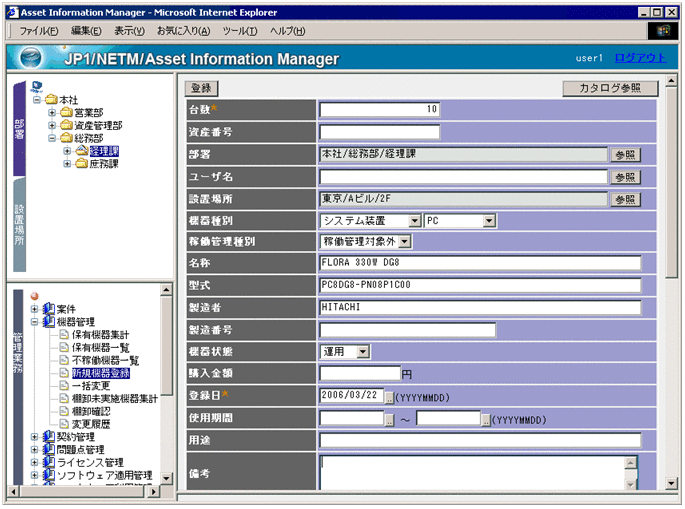Click the 保有機器集計 page icon

[63, 334]
